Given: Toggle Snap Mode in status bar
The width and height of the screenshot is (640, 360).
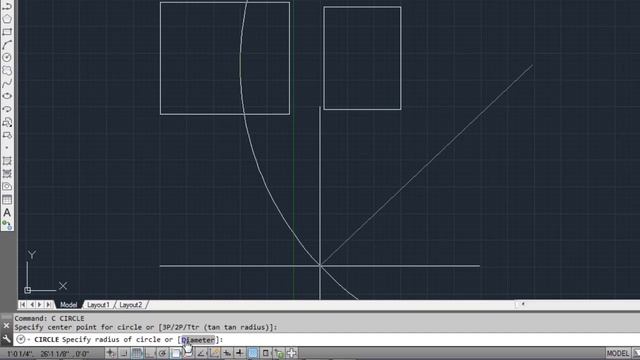Looking at the screenshot, I should pyautogui.click(x=124, y=353).
